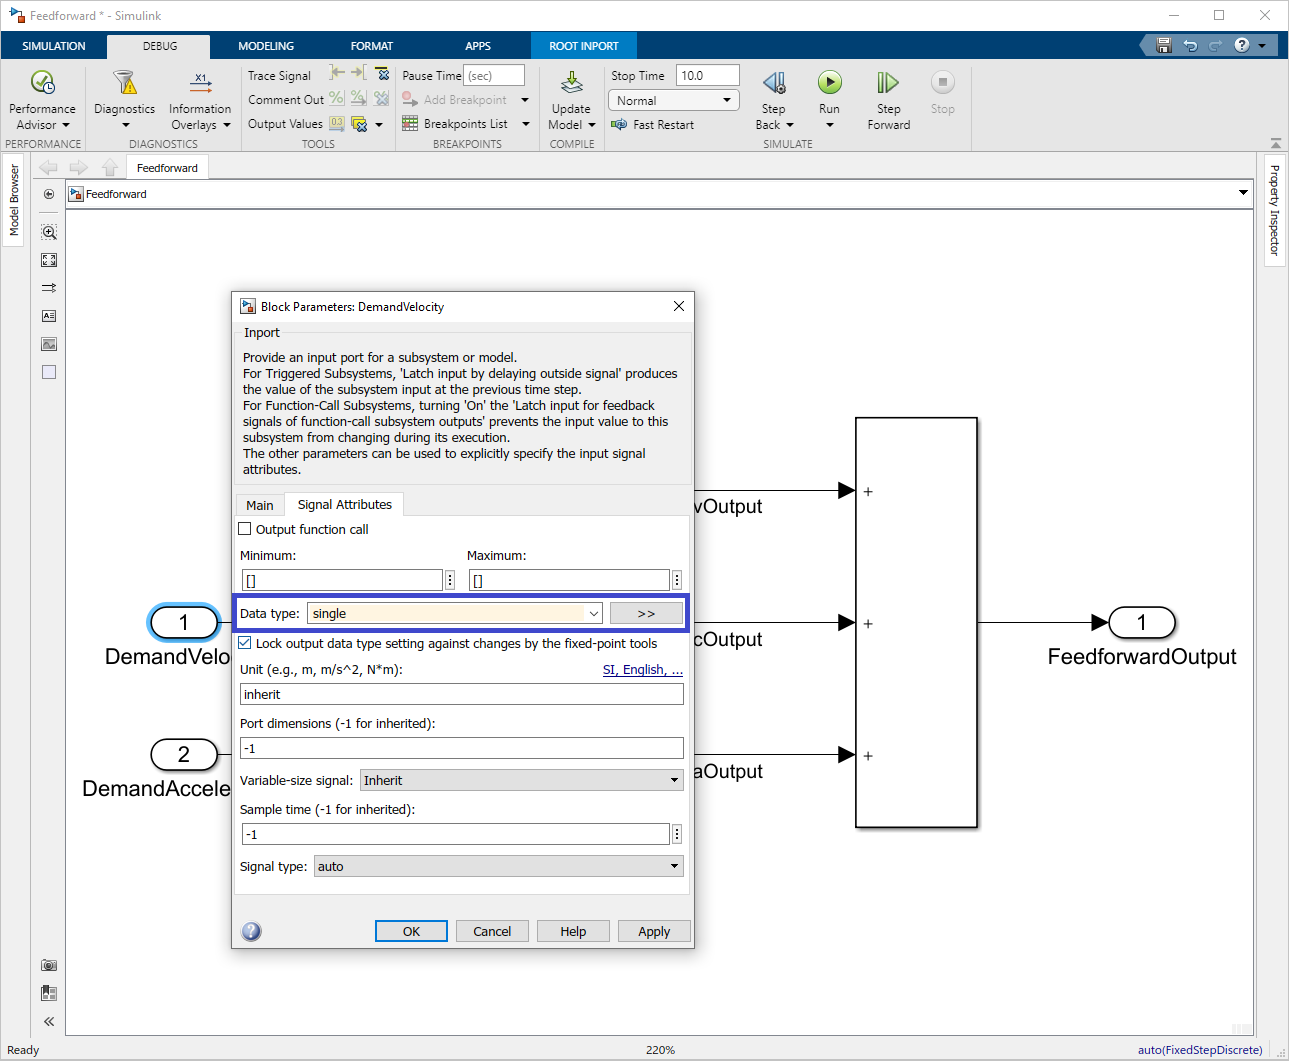Navigate forward with the right arrow in explorer bar

[x=79, y=167]
